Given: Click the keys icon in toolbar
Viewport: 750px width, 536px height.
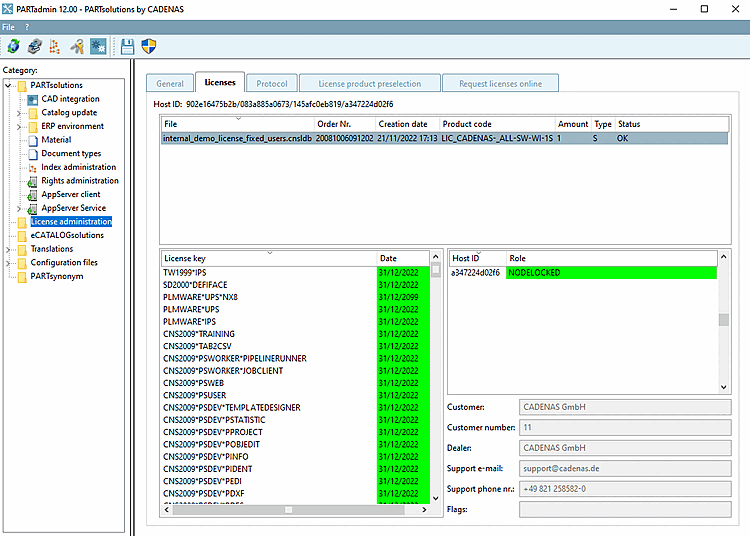Looking at the screenshot, I should pyautogui.click(x=77, y=46).
